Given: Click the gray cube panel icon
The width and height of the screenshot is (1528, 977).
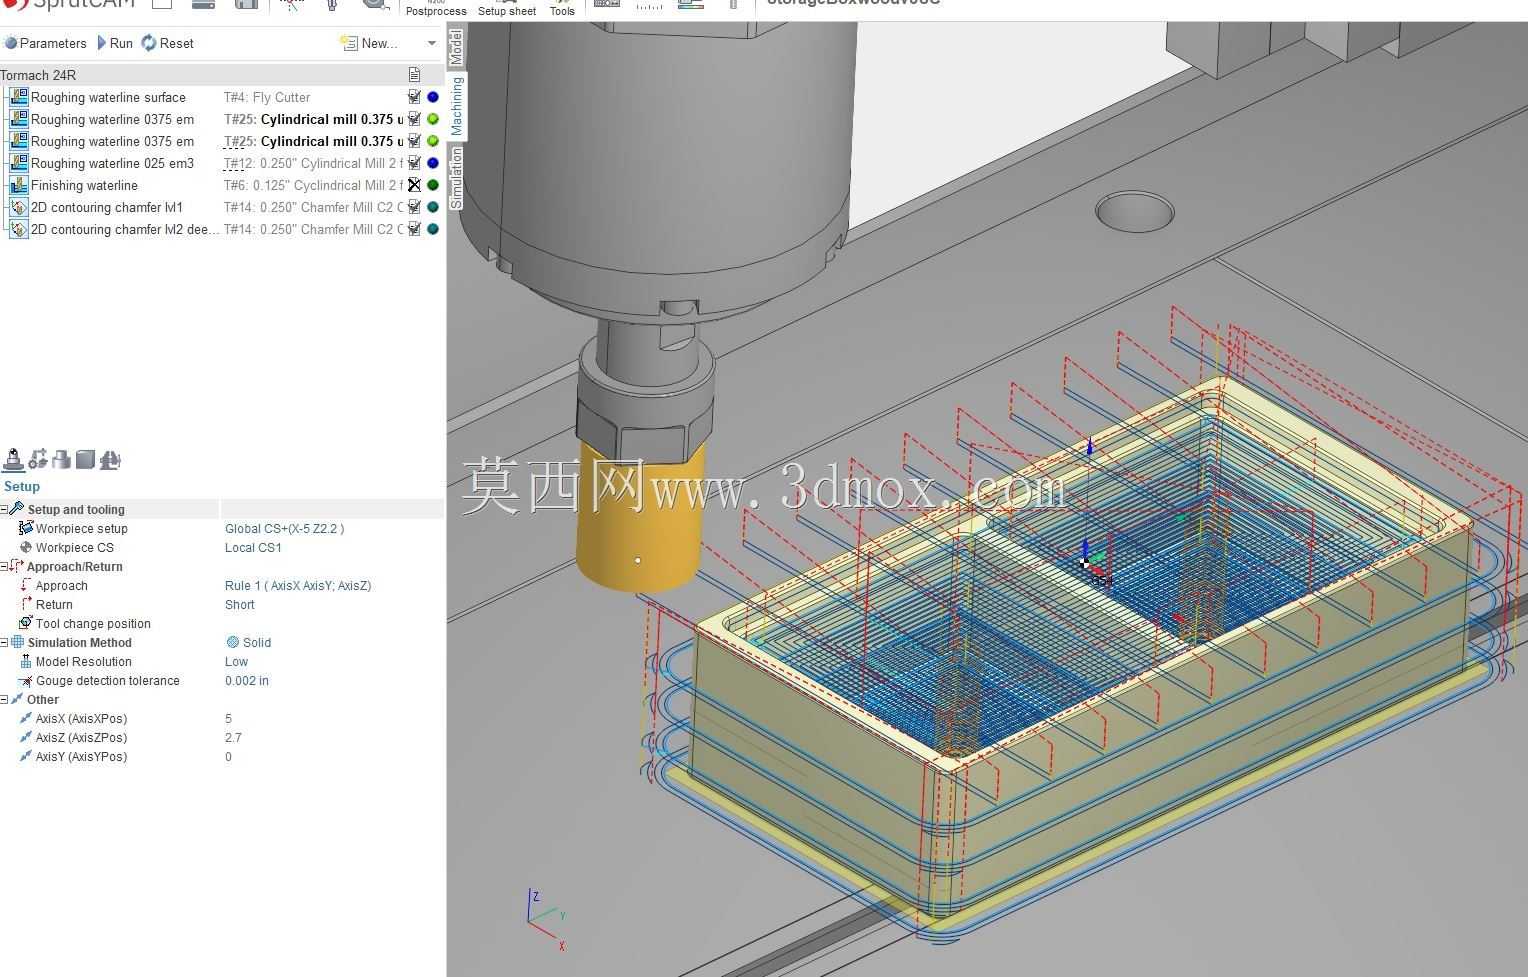Looking at the screenshot, I should click(85, 459).
